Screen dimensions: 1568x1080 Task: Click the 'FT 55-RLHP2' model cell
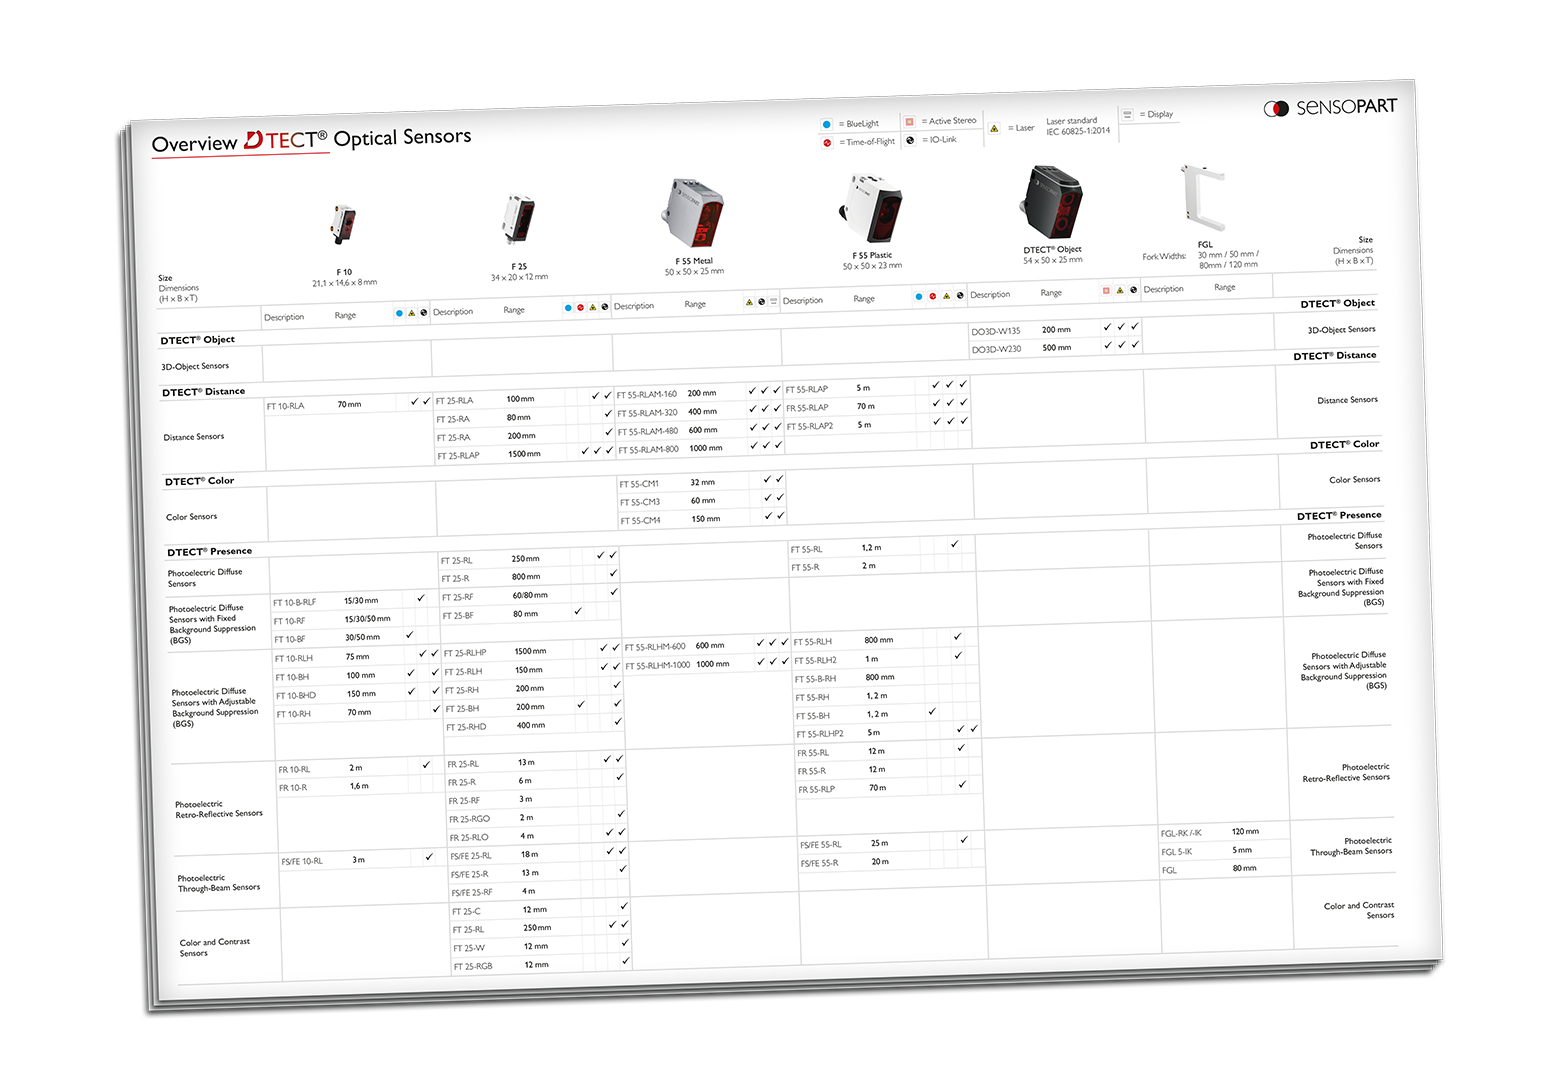tap(820, 735)
